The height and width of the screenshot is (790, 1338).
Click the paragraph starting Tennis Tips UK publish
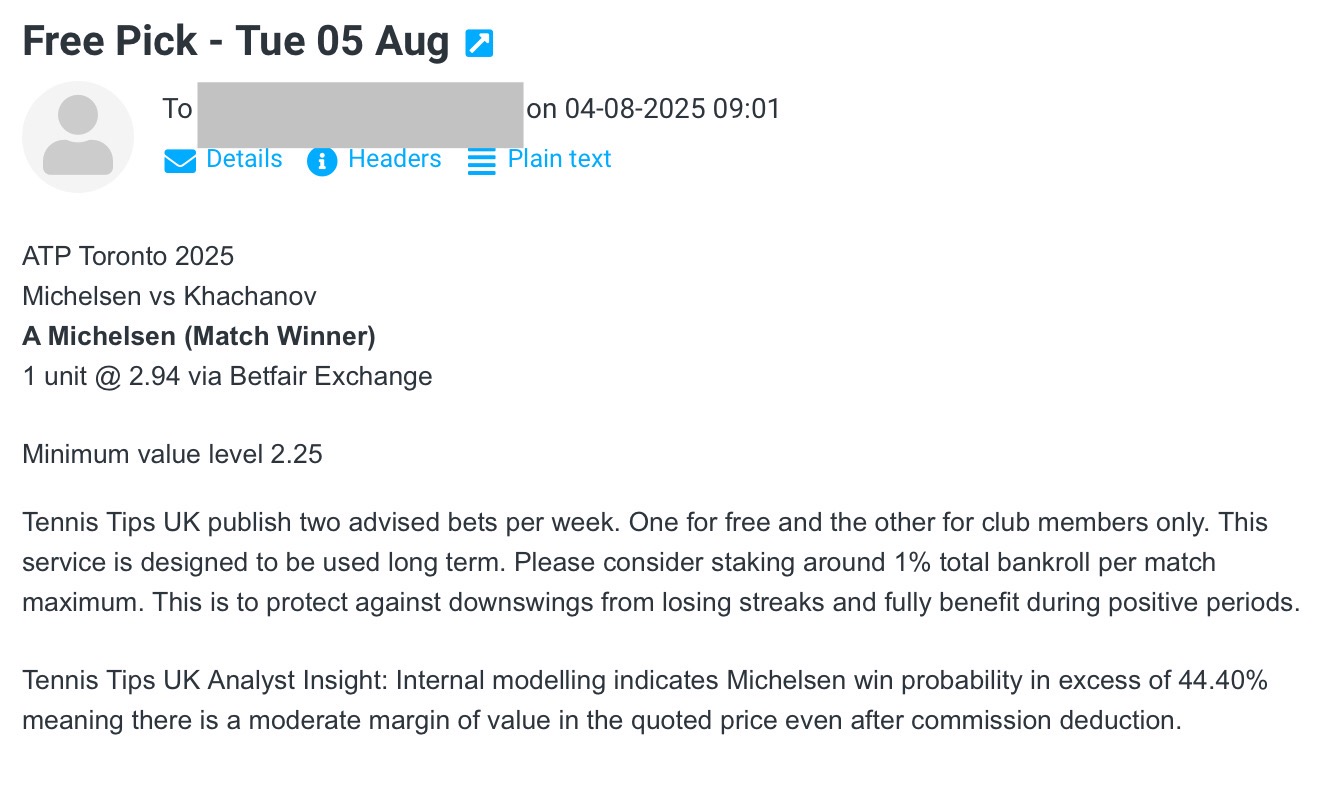coord(660,562)
